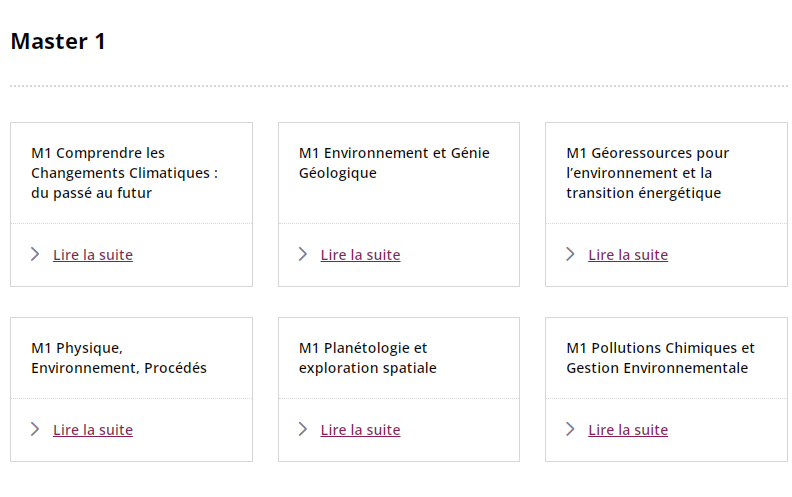The image size is (792, 497).
Task: Open 'Lire la suite' for Environnement et Génie Géologique
Action: pos(360,255)
